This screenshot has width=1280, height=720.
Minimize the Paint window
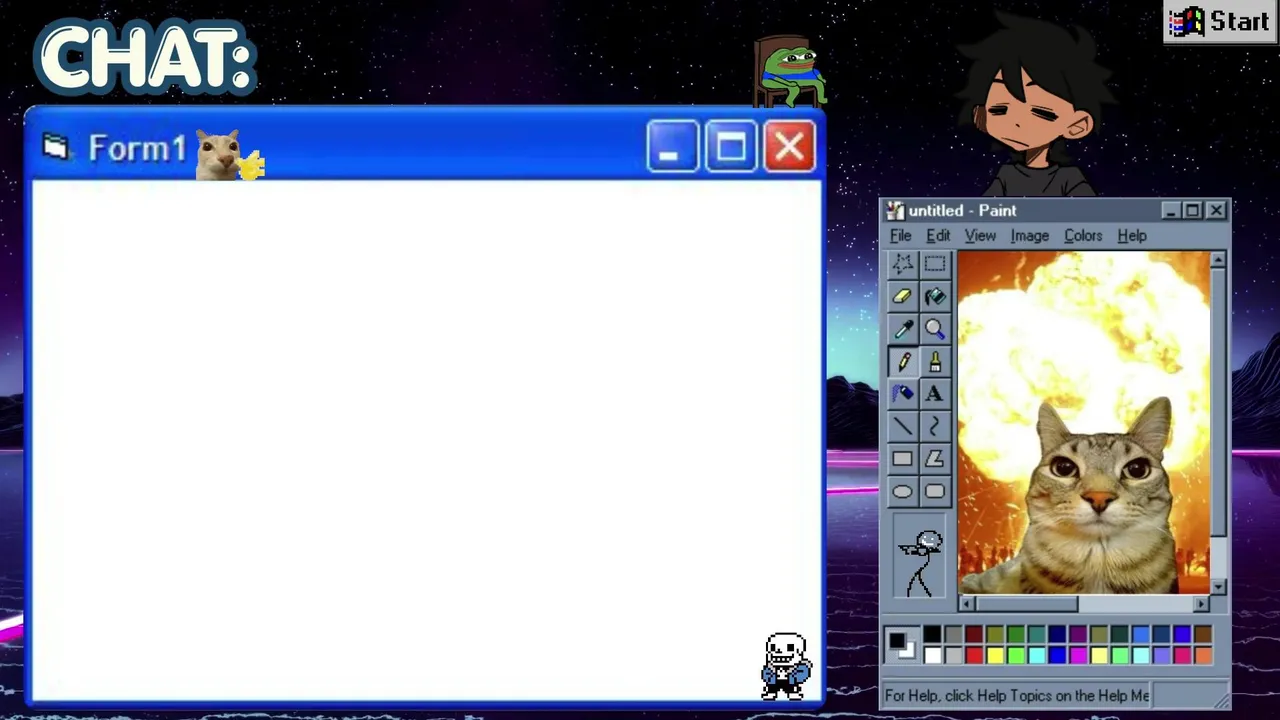coord(1171,211)
